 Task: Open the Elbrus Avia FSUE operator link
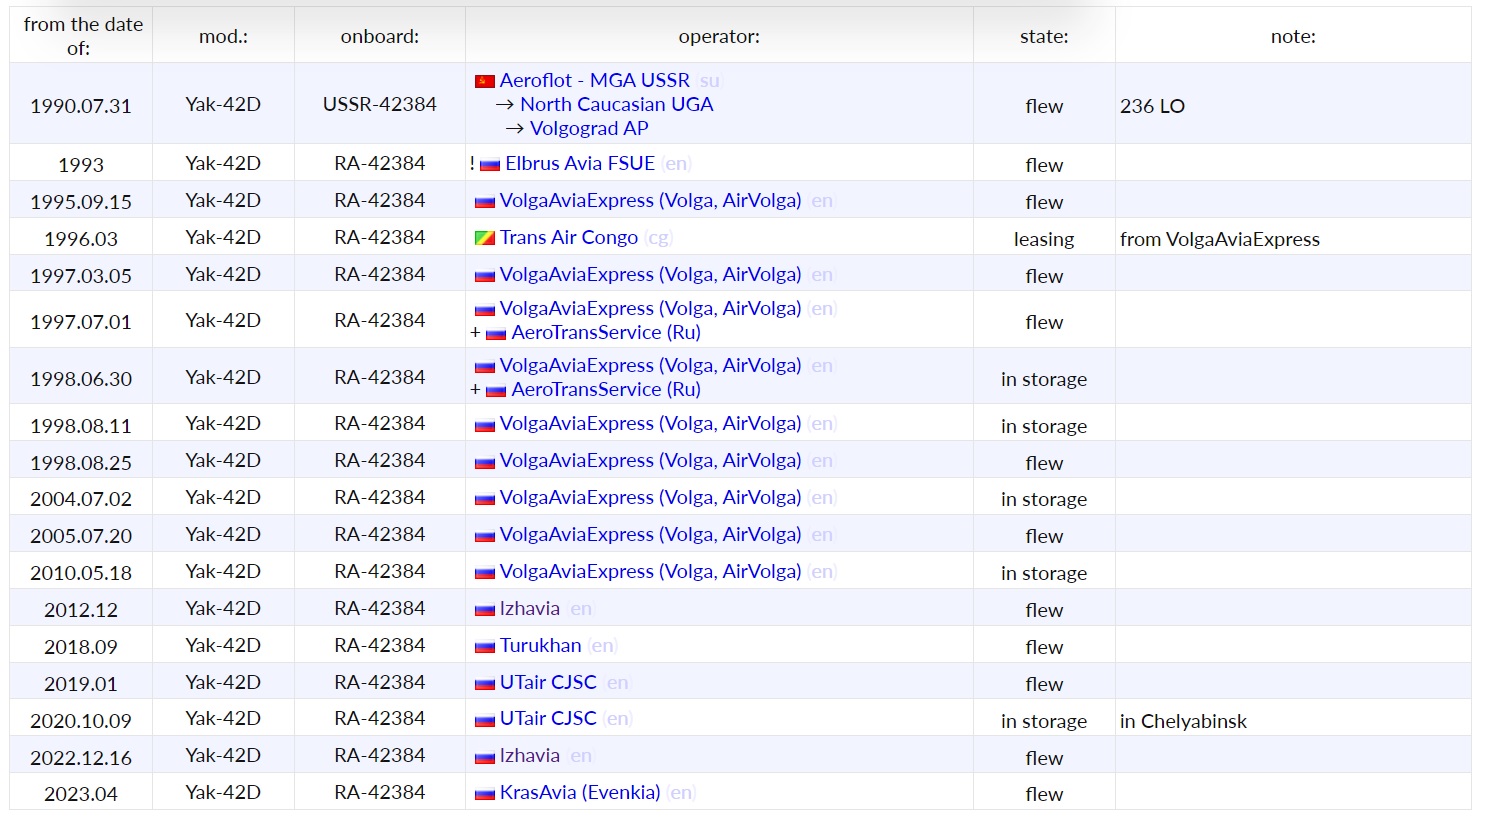(580, 163)
